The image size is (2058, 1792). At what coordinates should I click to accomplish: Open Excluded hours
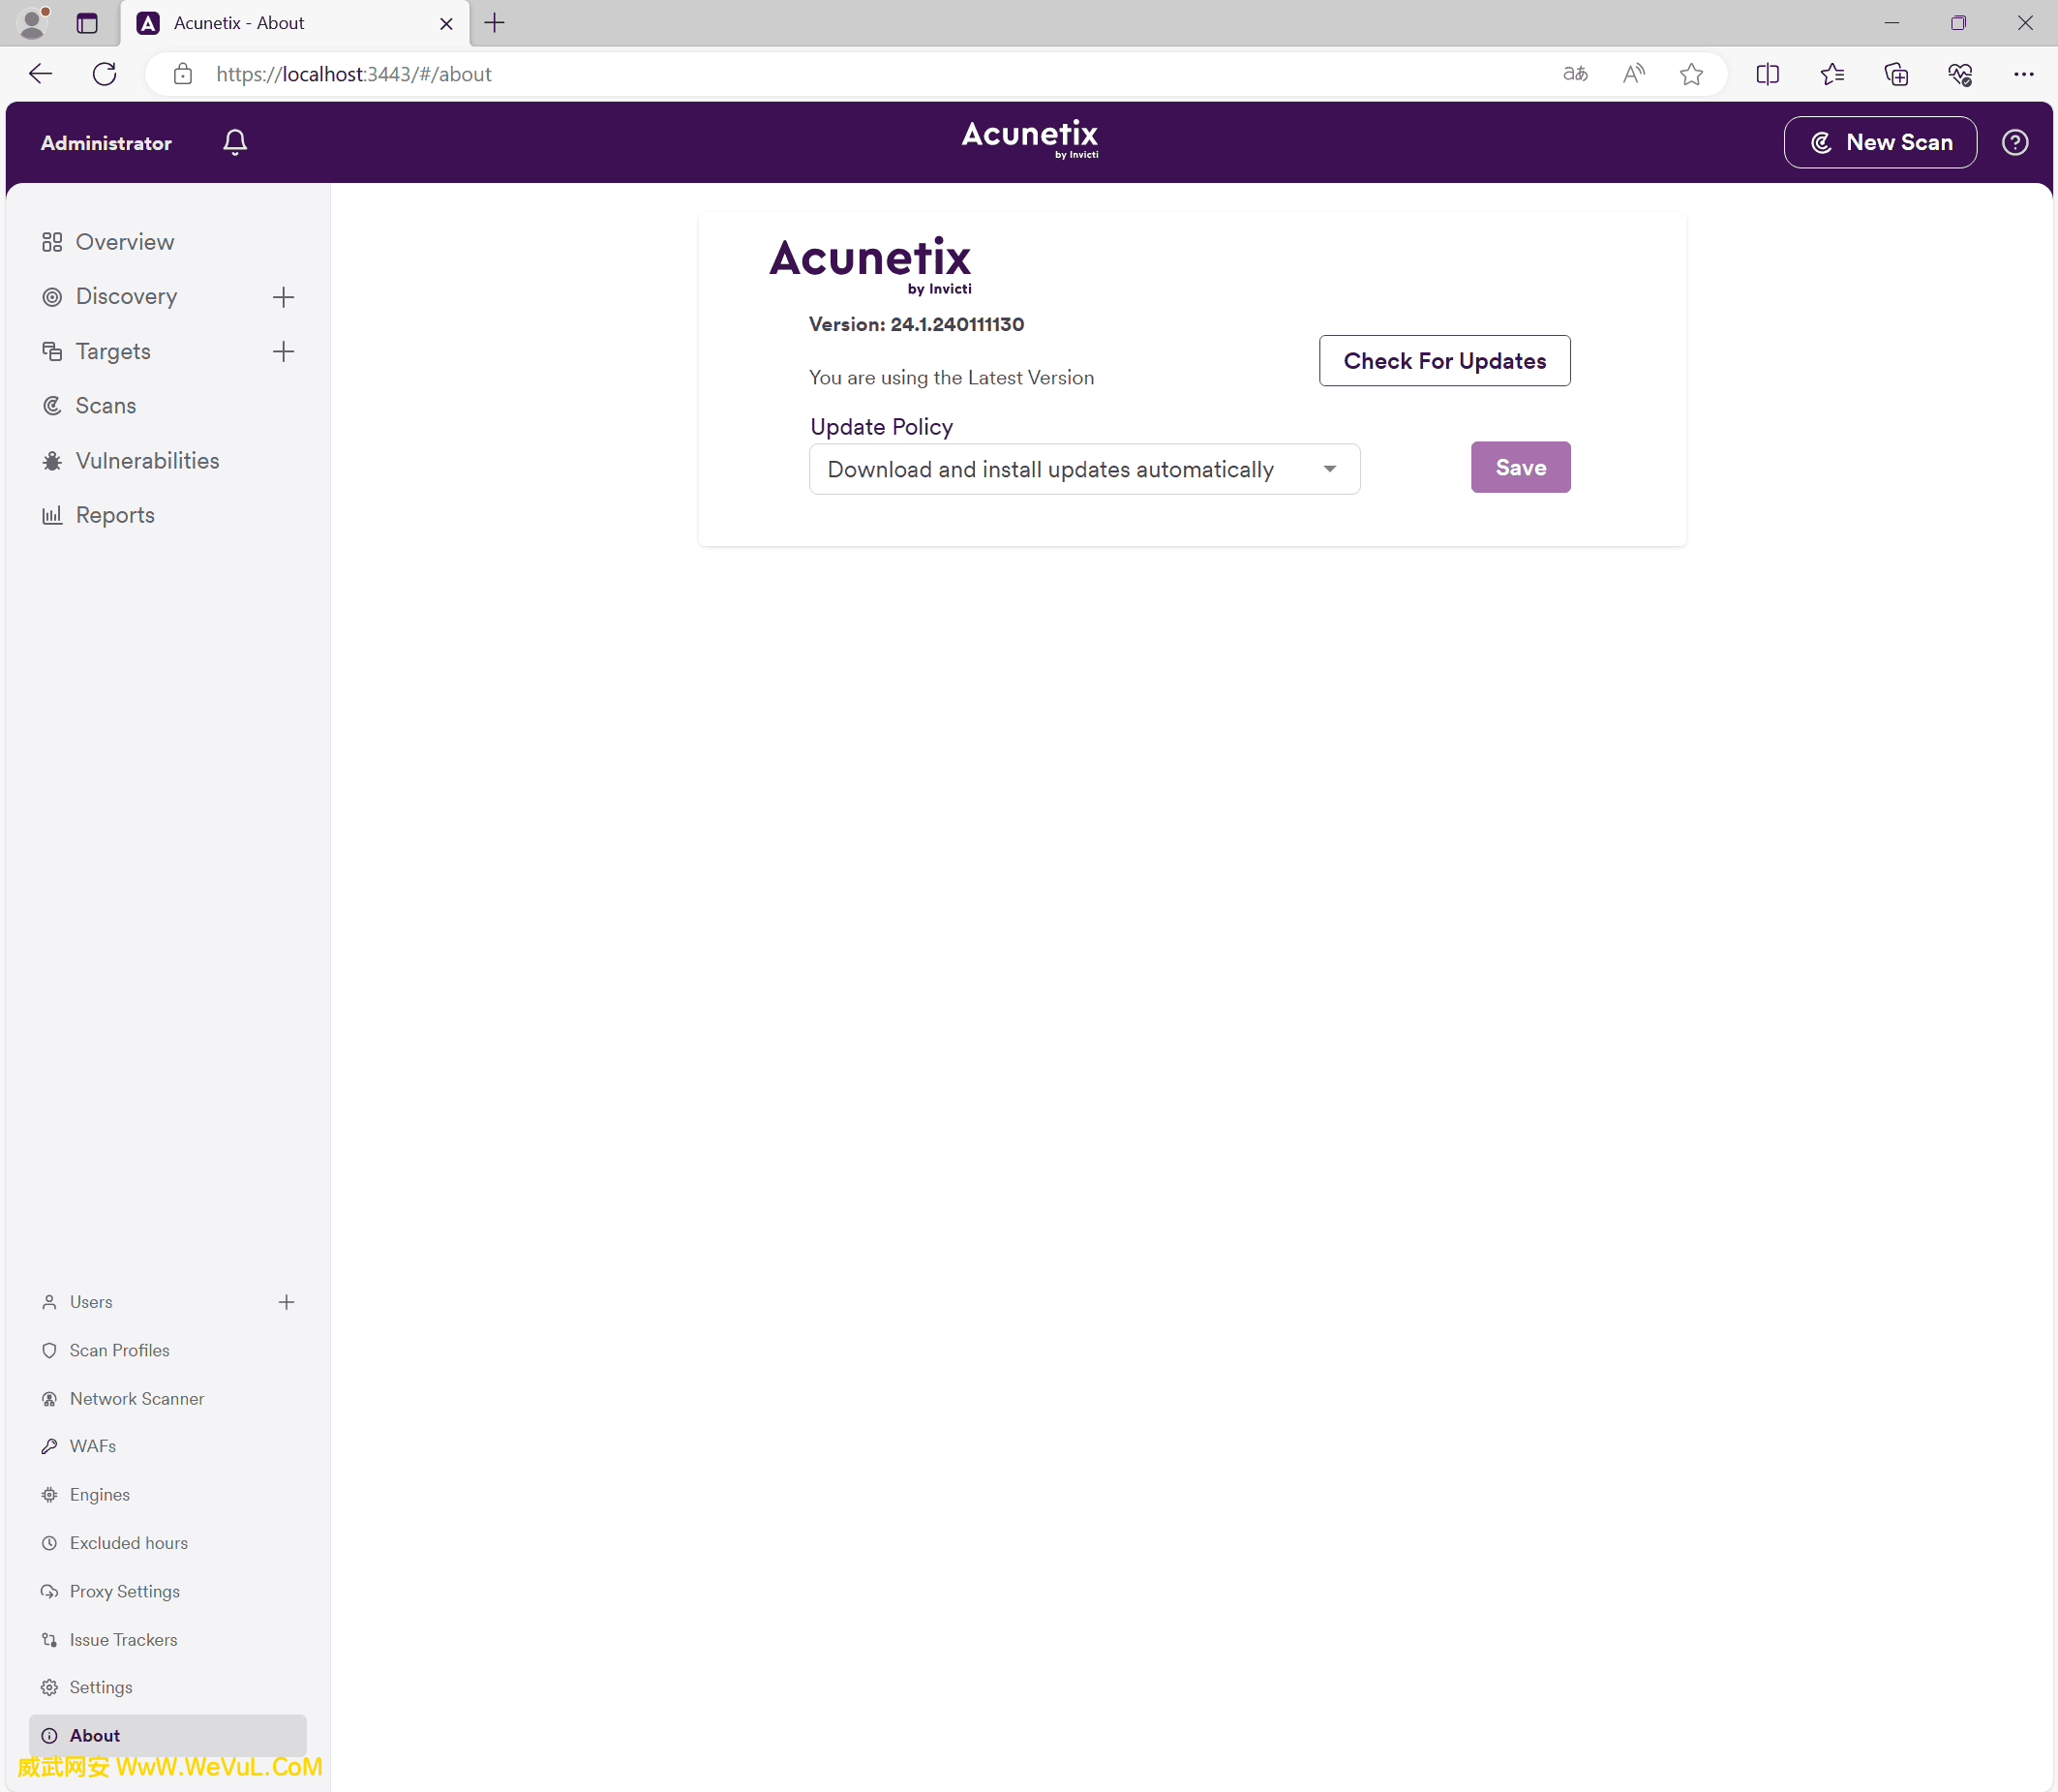click(114, 1542)
